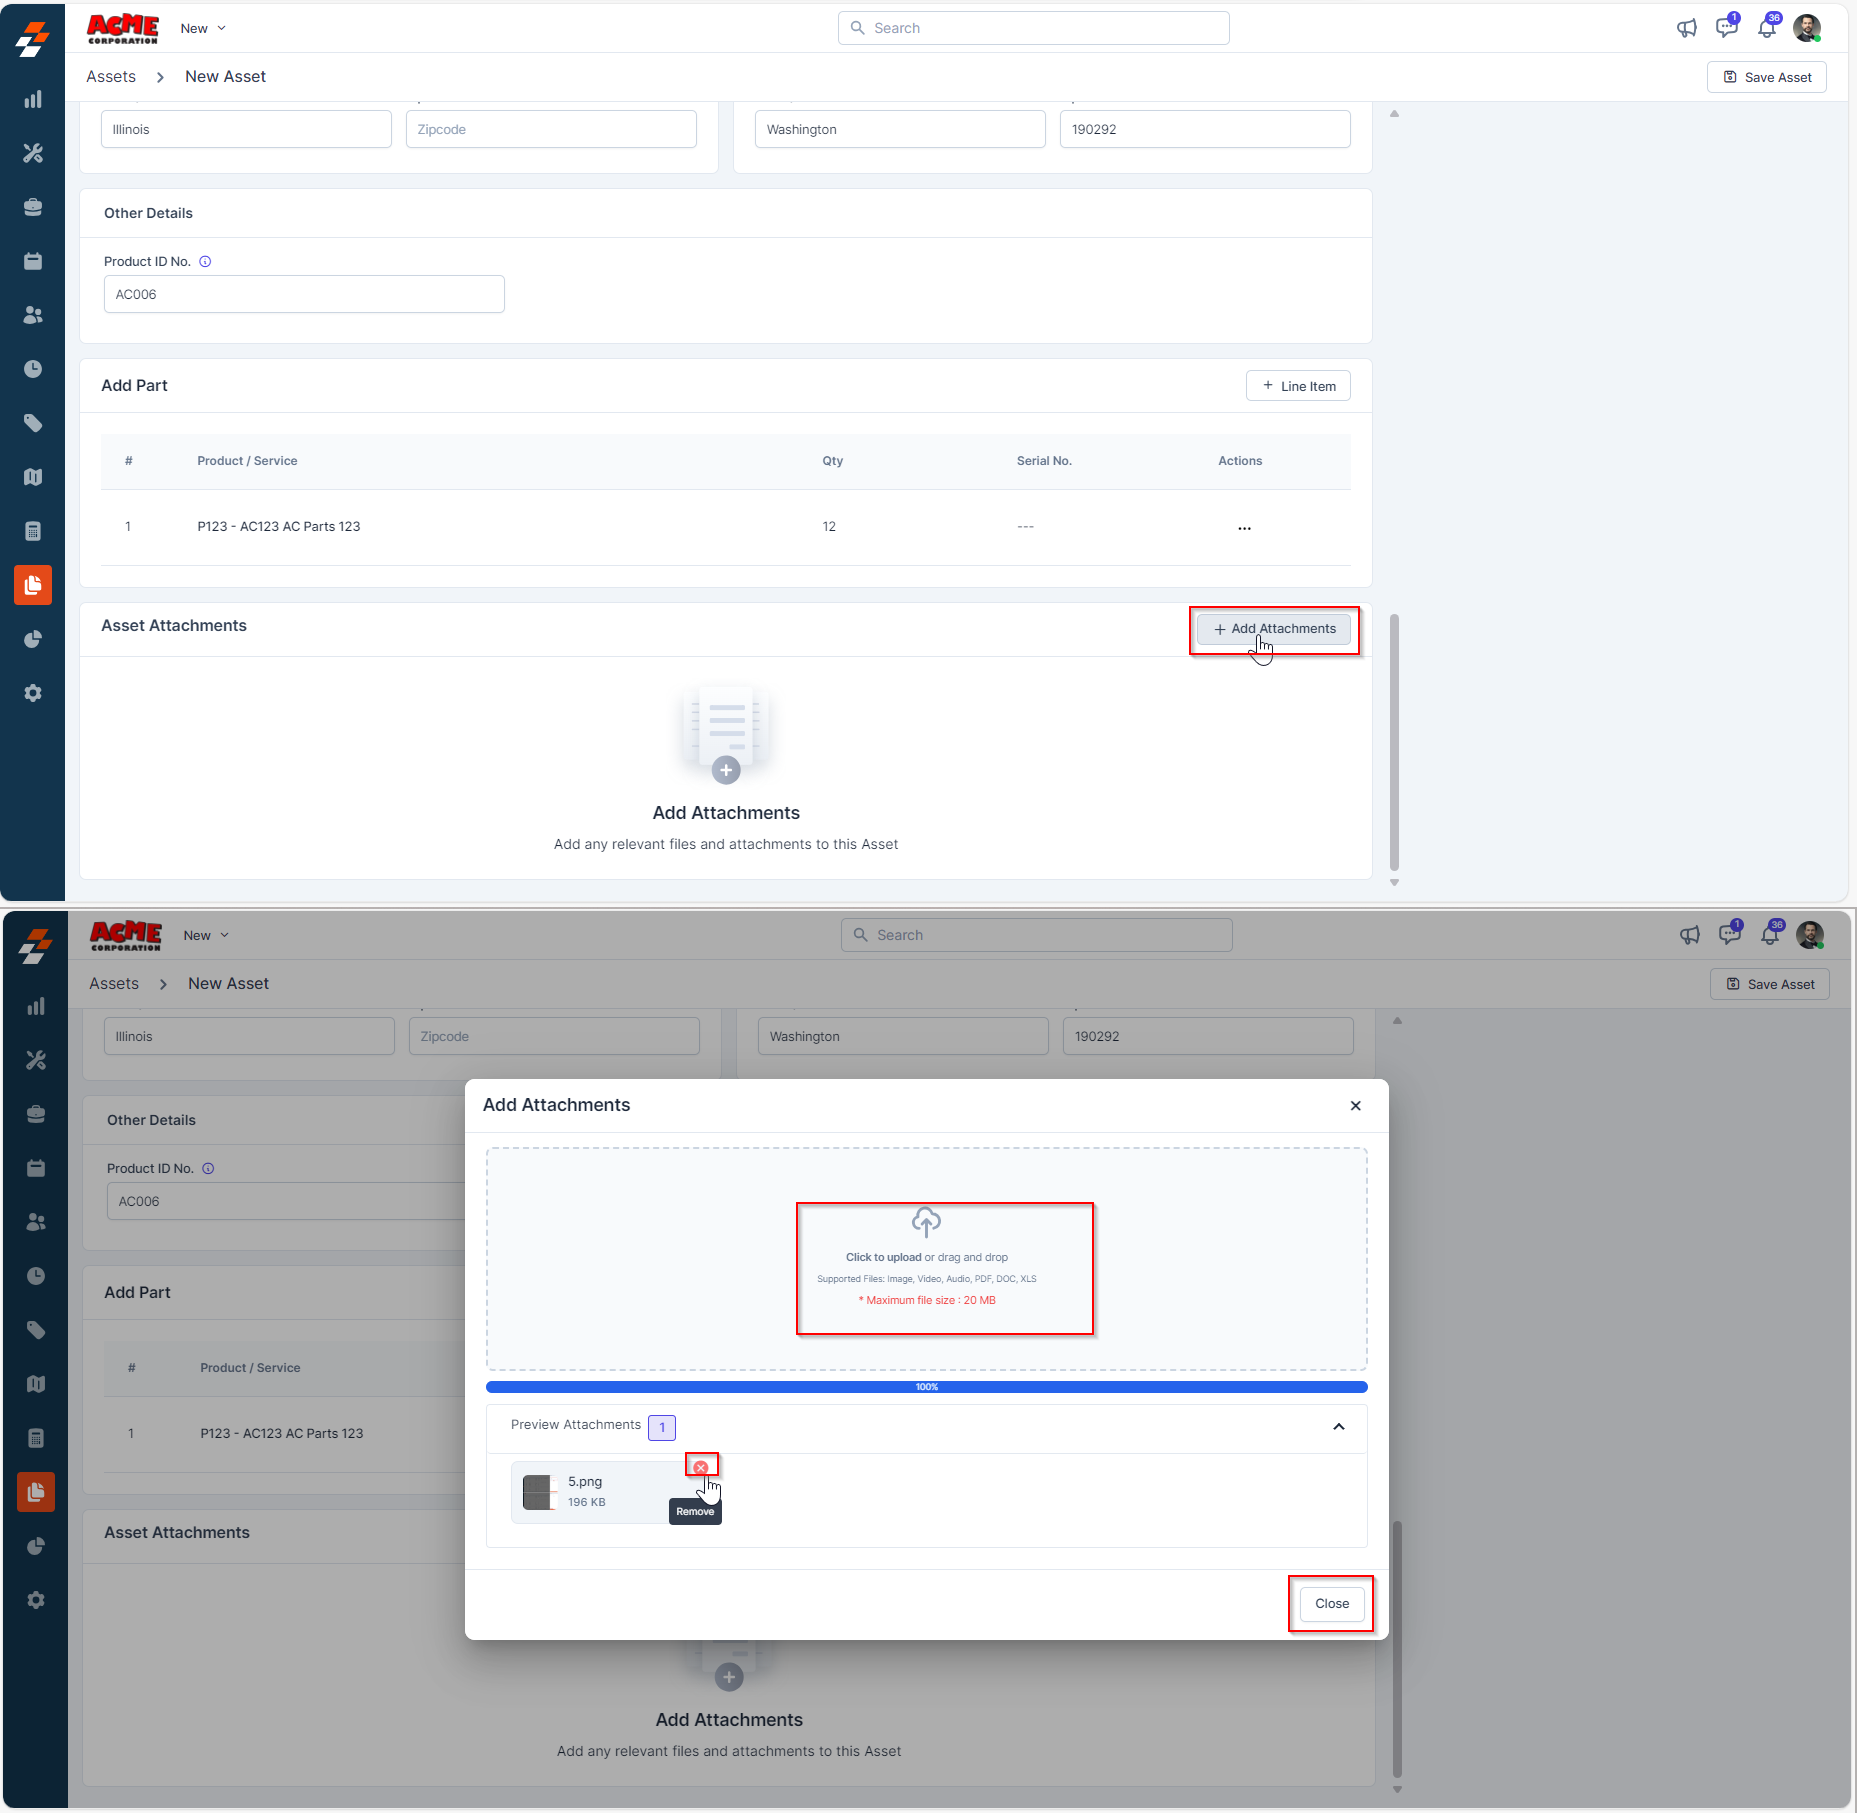The width and height of the screenshot is (1857, 1813).
Task: Open the user avatar menu in top screenshot
Action: point(1807,28)
